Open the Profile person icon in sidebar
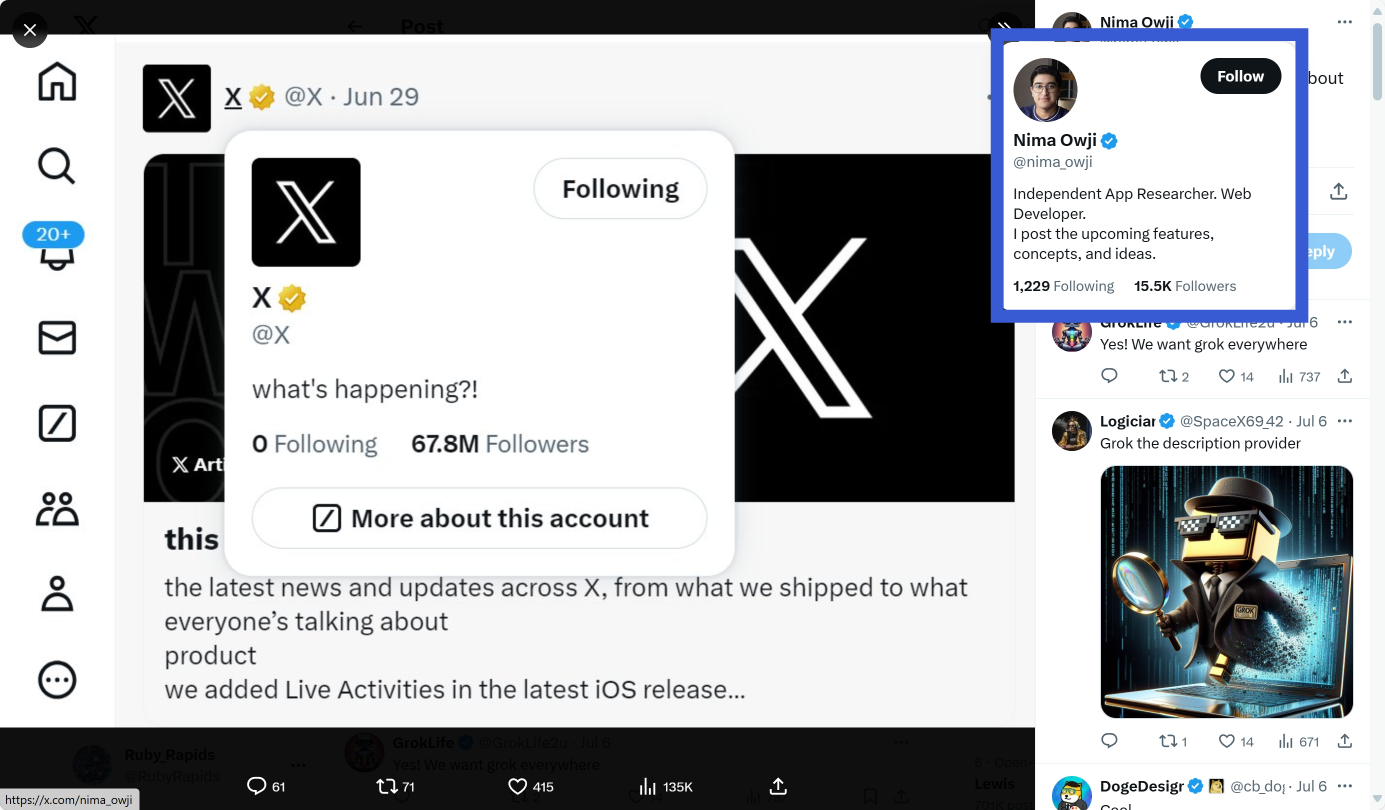 (x=57, y=594)
